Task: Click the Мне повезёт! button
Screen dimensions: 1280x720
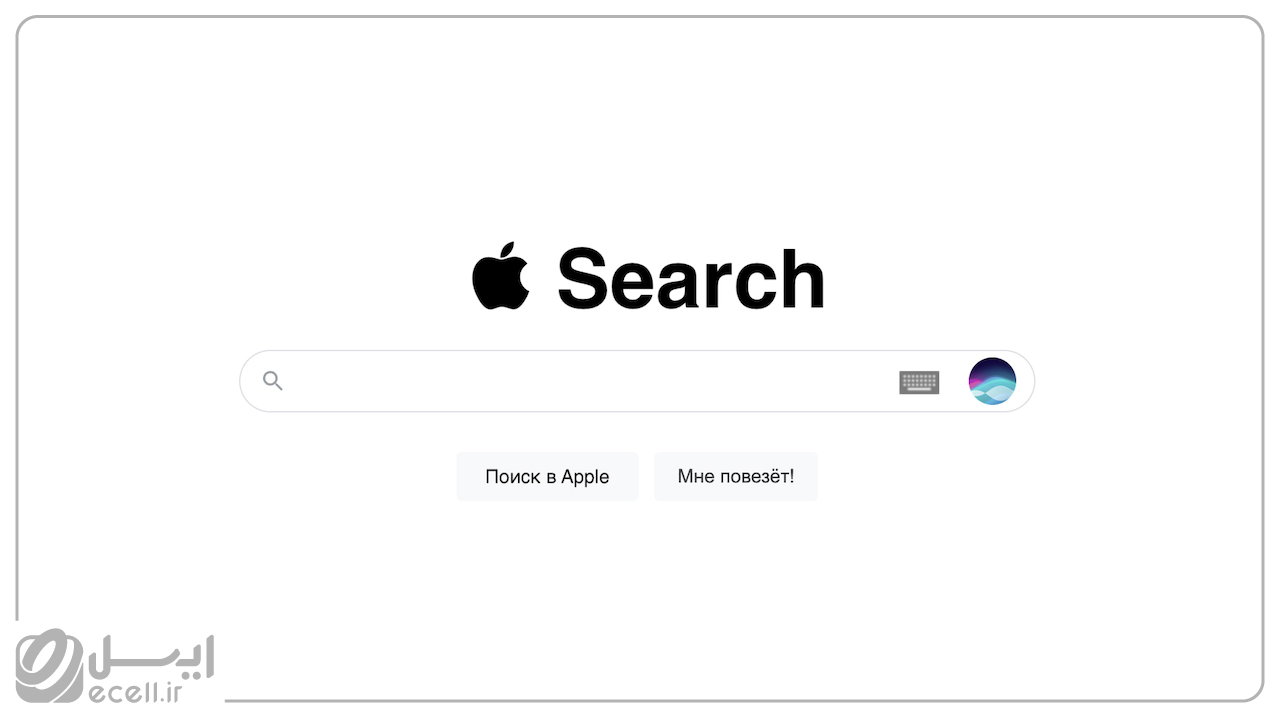Action: 736,477
